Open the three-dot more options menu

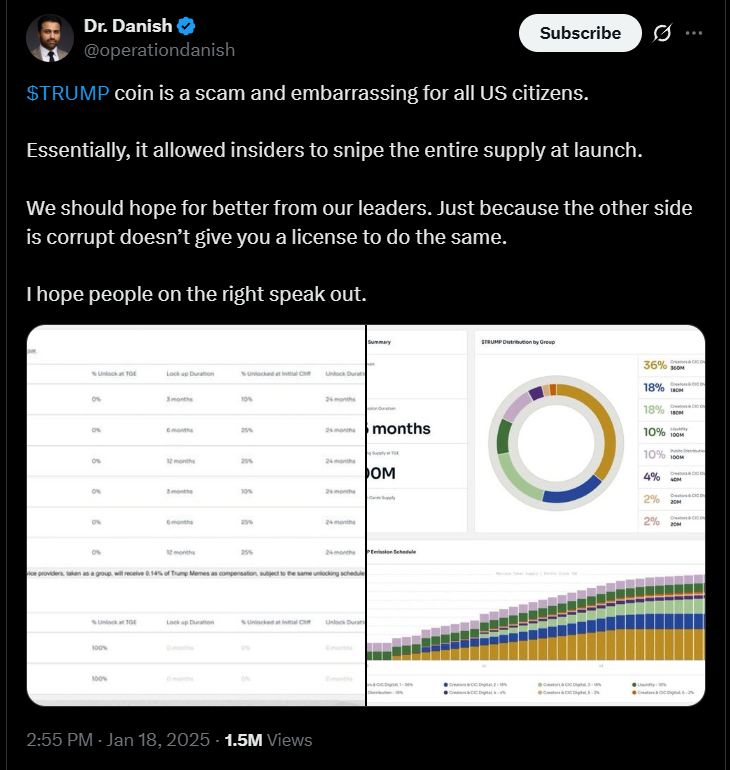click(694, 33)
